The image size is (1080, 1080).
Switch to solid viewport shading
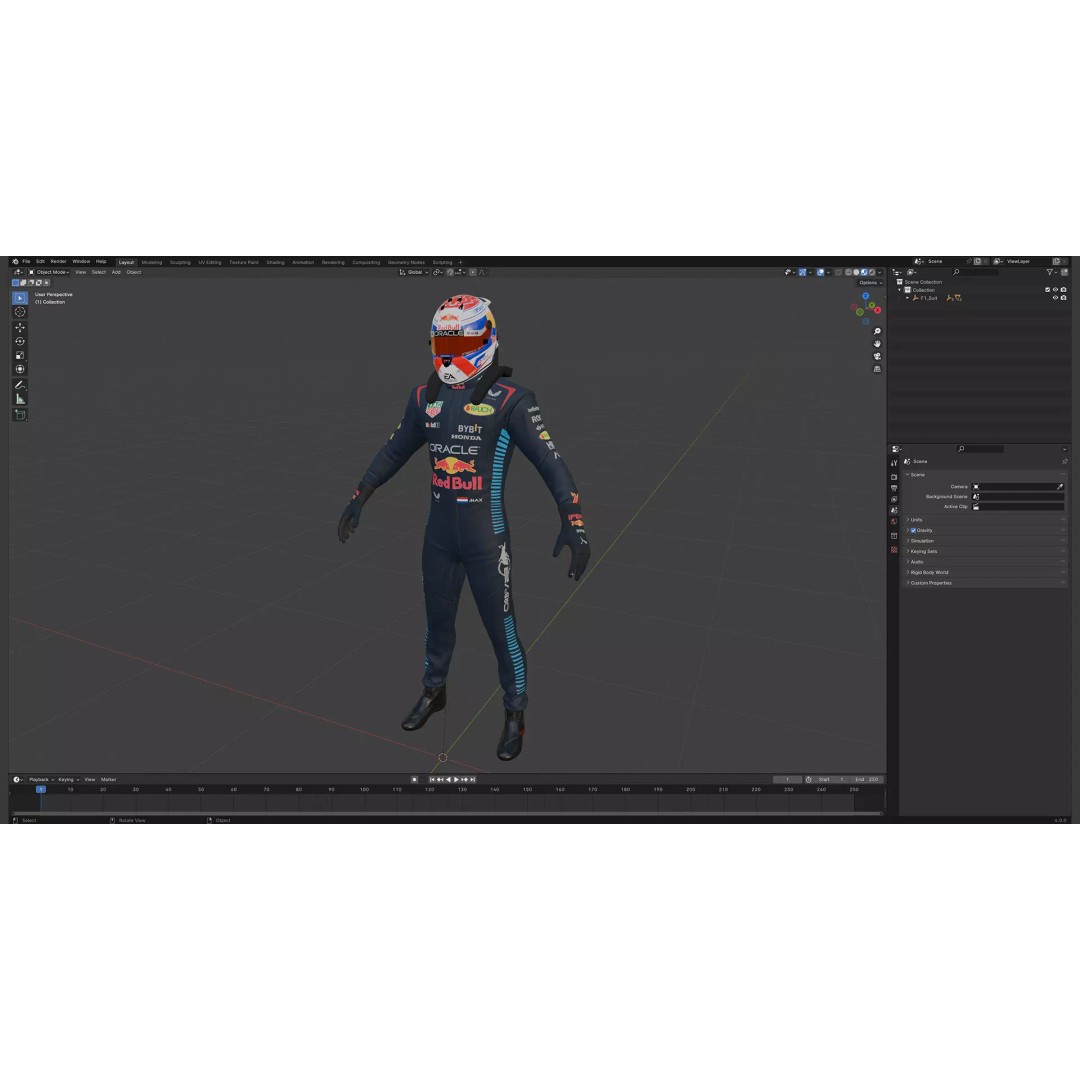point(856,272)
